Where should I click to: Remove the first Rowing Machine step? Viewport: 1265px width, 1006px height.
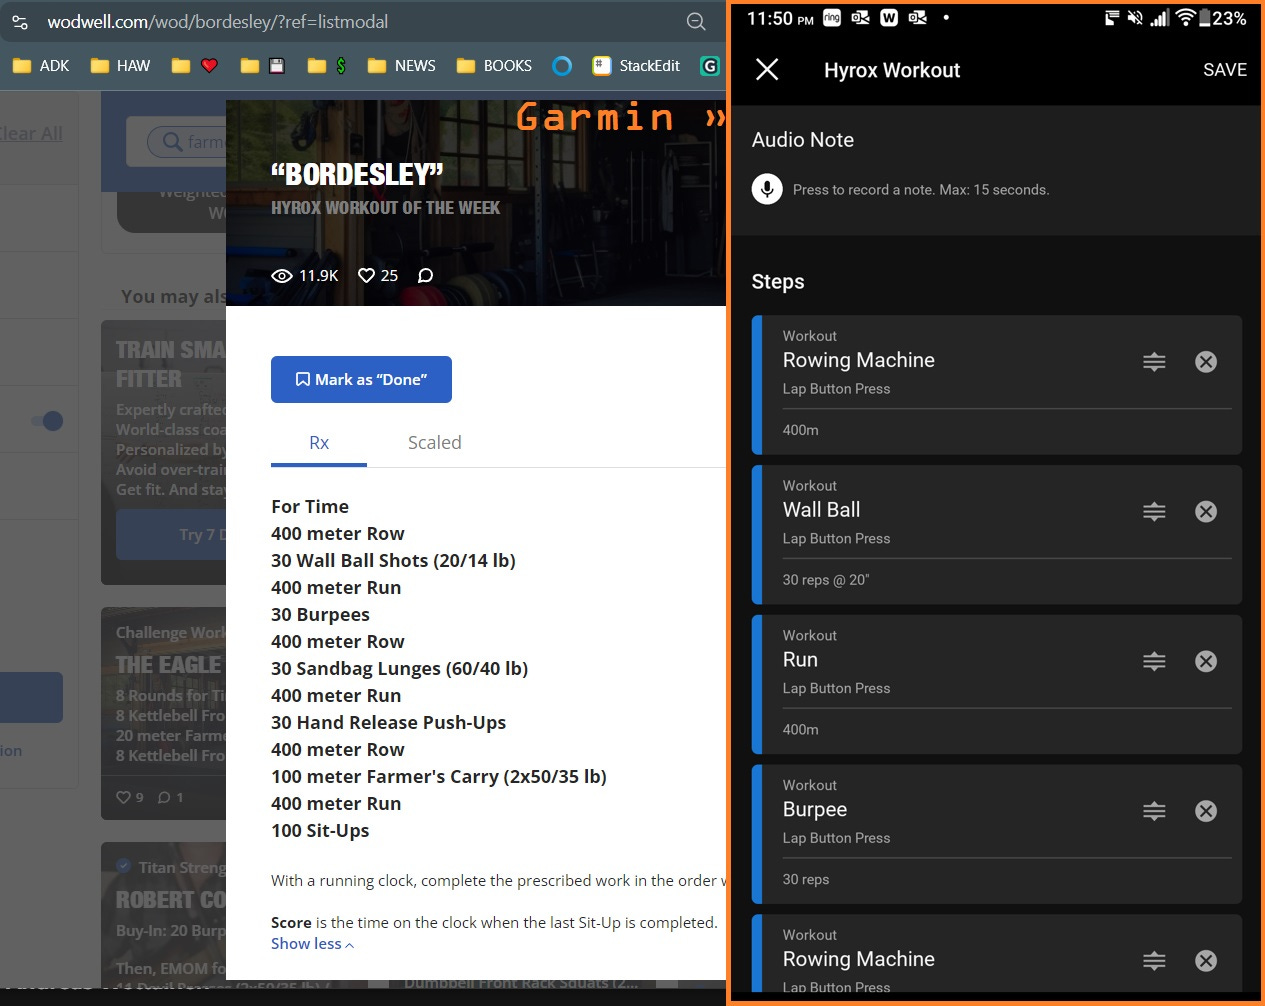(x=1206, y=362)
